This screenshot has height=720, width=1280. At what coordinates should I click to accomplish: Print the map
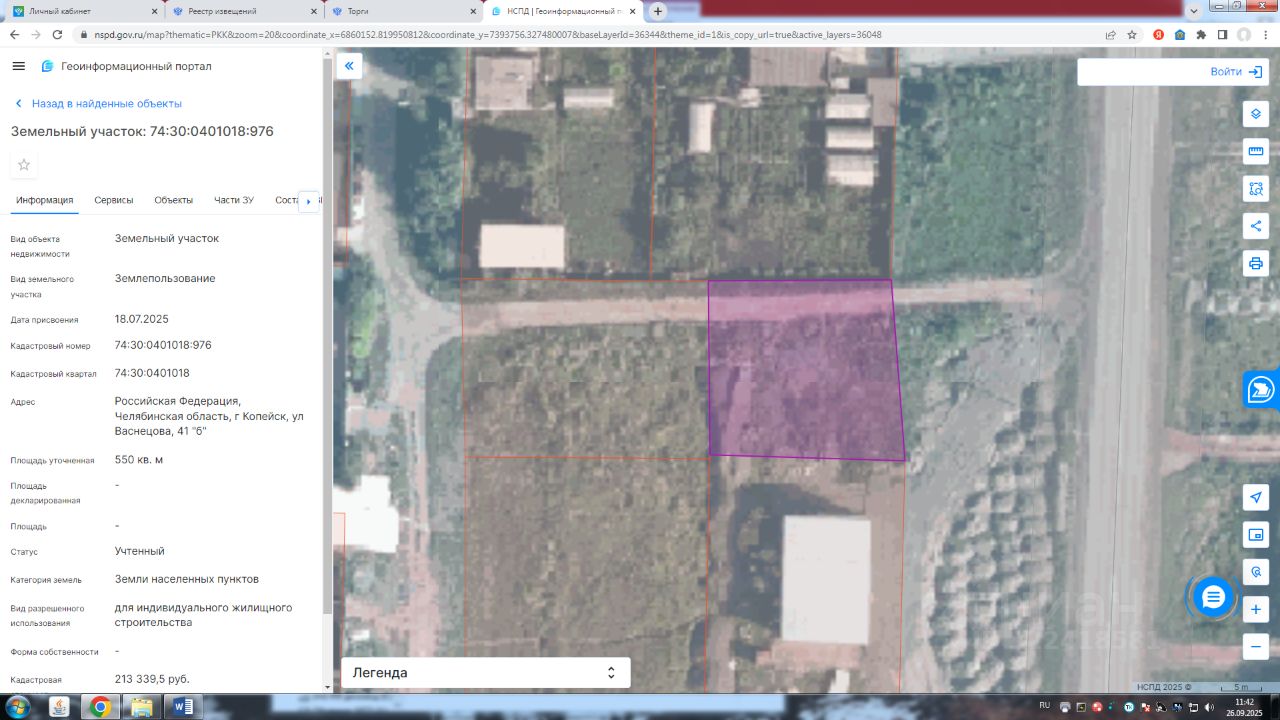coord(1256,263)
